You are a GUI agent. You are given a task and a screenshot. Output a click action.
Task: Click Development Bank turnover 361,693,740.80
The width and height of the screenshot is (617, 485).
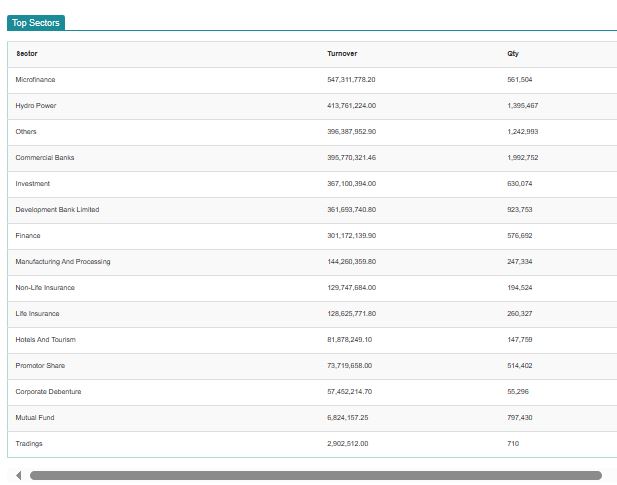coord(351,210)
